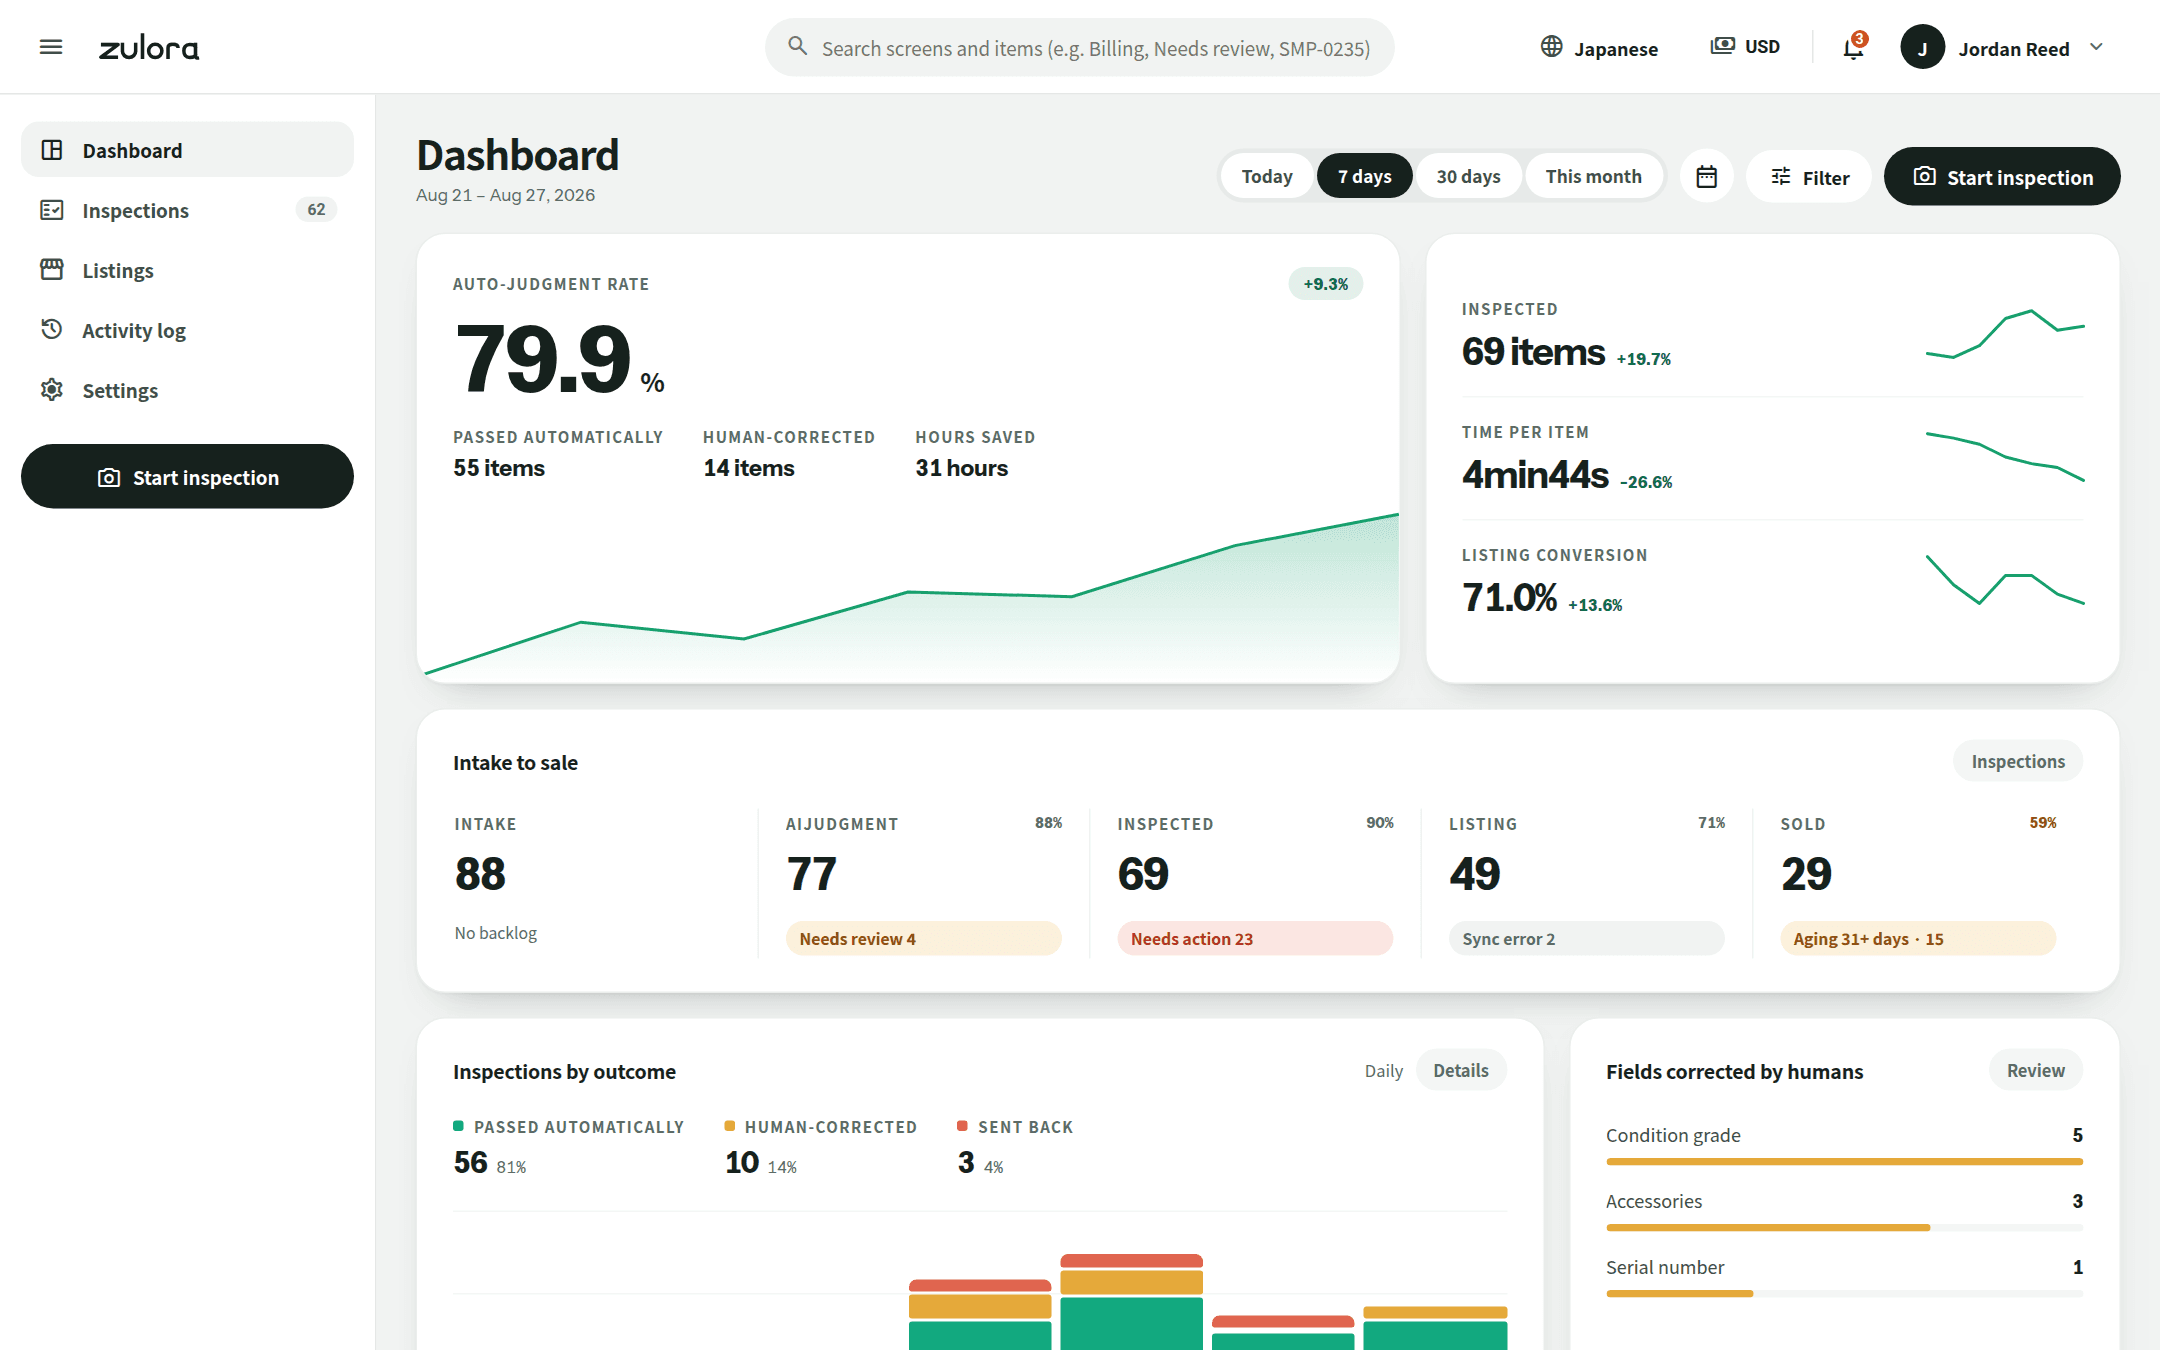Focus the search screens and items field
The height and width of the screenshot is (1350, 2160).
[1079, 47]
